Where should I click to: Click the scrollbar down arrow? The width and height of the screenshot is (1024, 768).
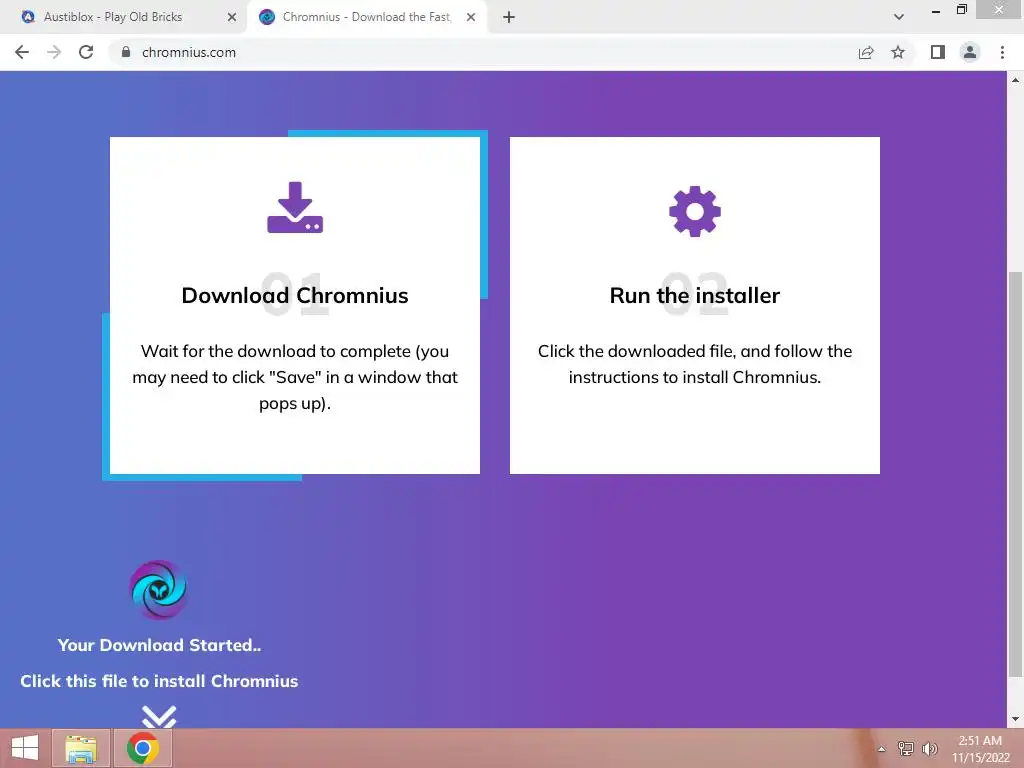click(x=1015, y=719)
